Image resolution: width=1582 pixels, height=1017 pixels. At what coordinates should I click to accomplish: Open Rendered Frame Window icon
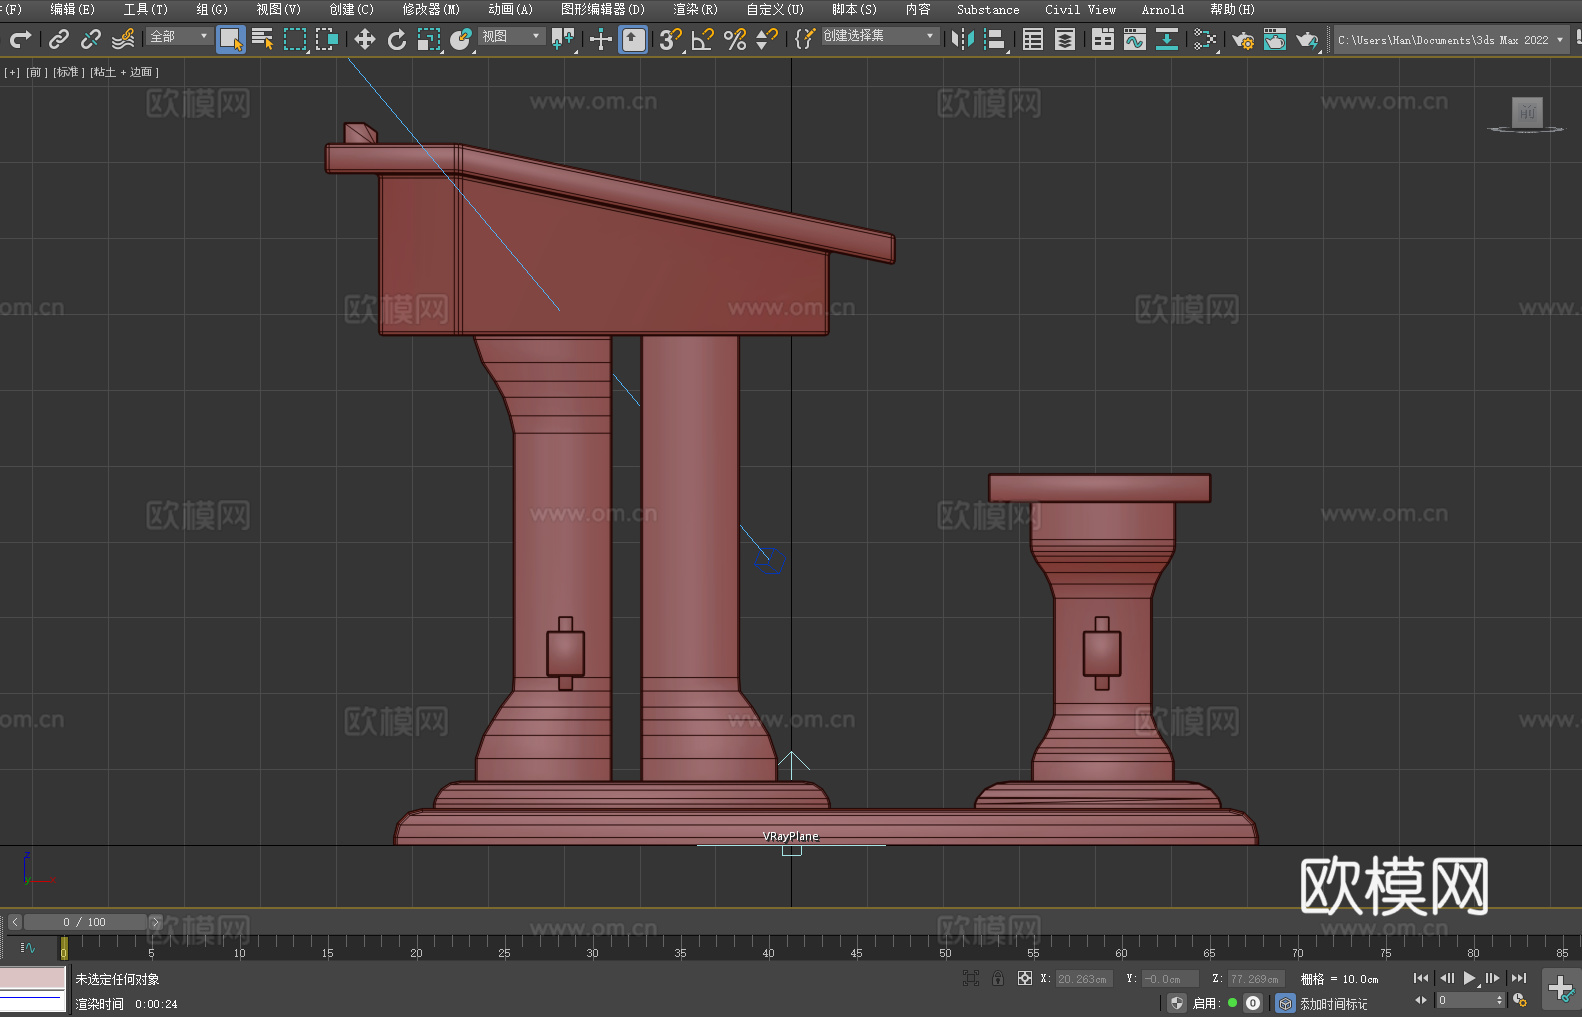[x=1275, y=39]
